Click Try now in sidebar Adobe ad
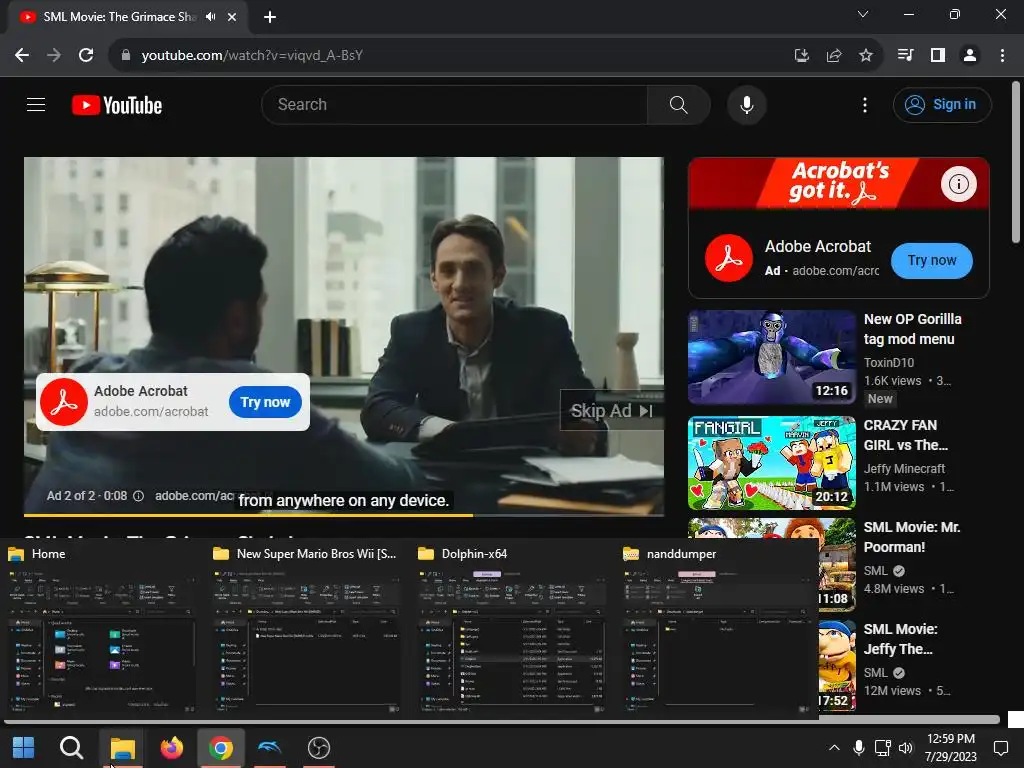1024x768 pixels. click(932, 261)
